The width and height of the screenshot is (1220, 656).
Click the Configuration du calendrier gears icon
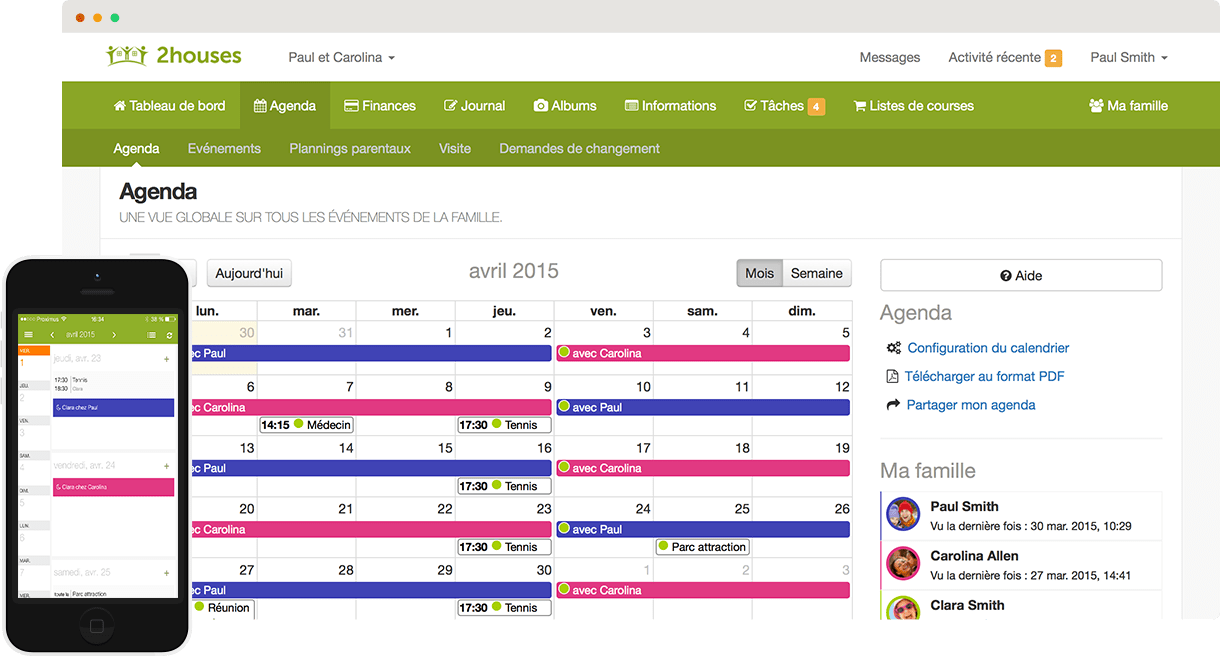pyautogui.click(x=894, y=349)
